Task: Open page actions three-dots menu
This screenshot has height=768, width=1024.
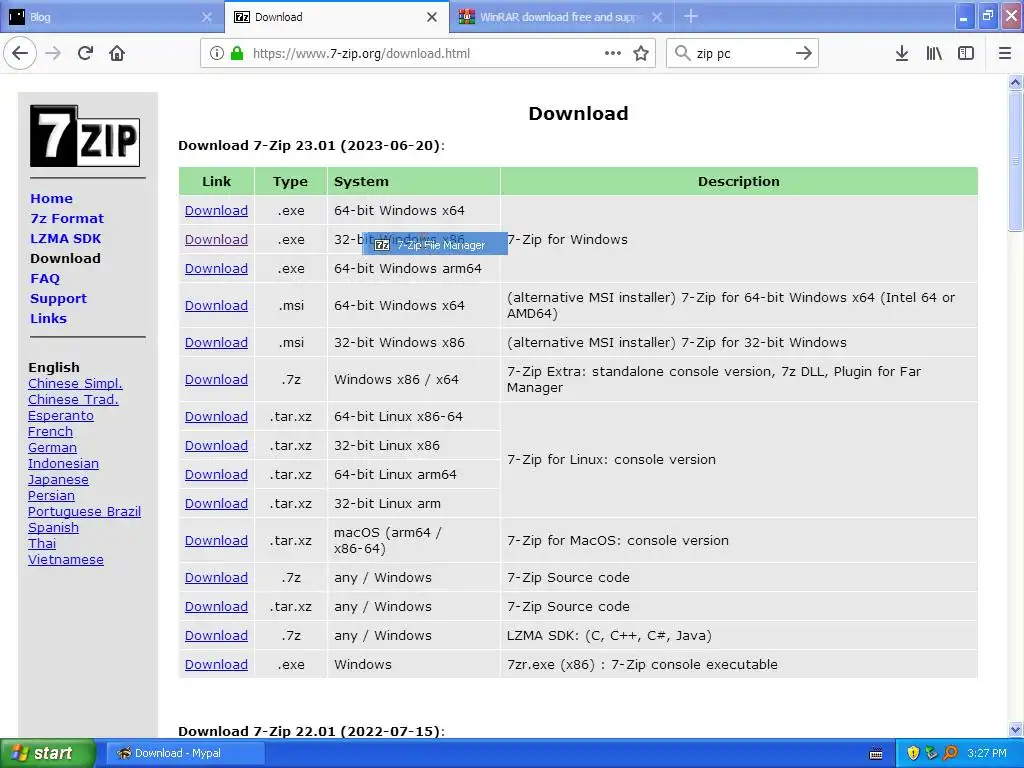Action: (x=613, y=54)
